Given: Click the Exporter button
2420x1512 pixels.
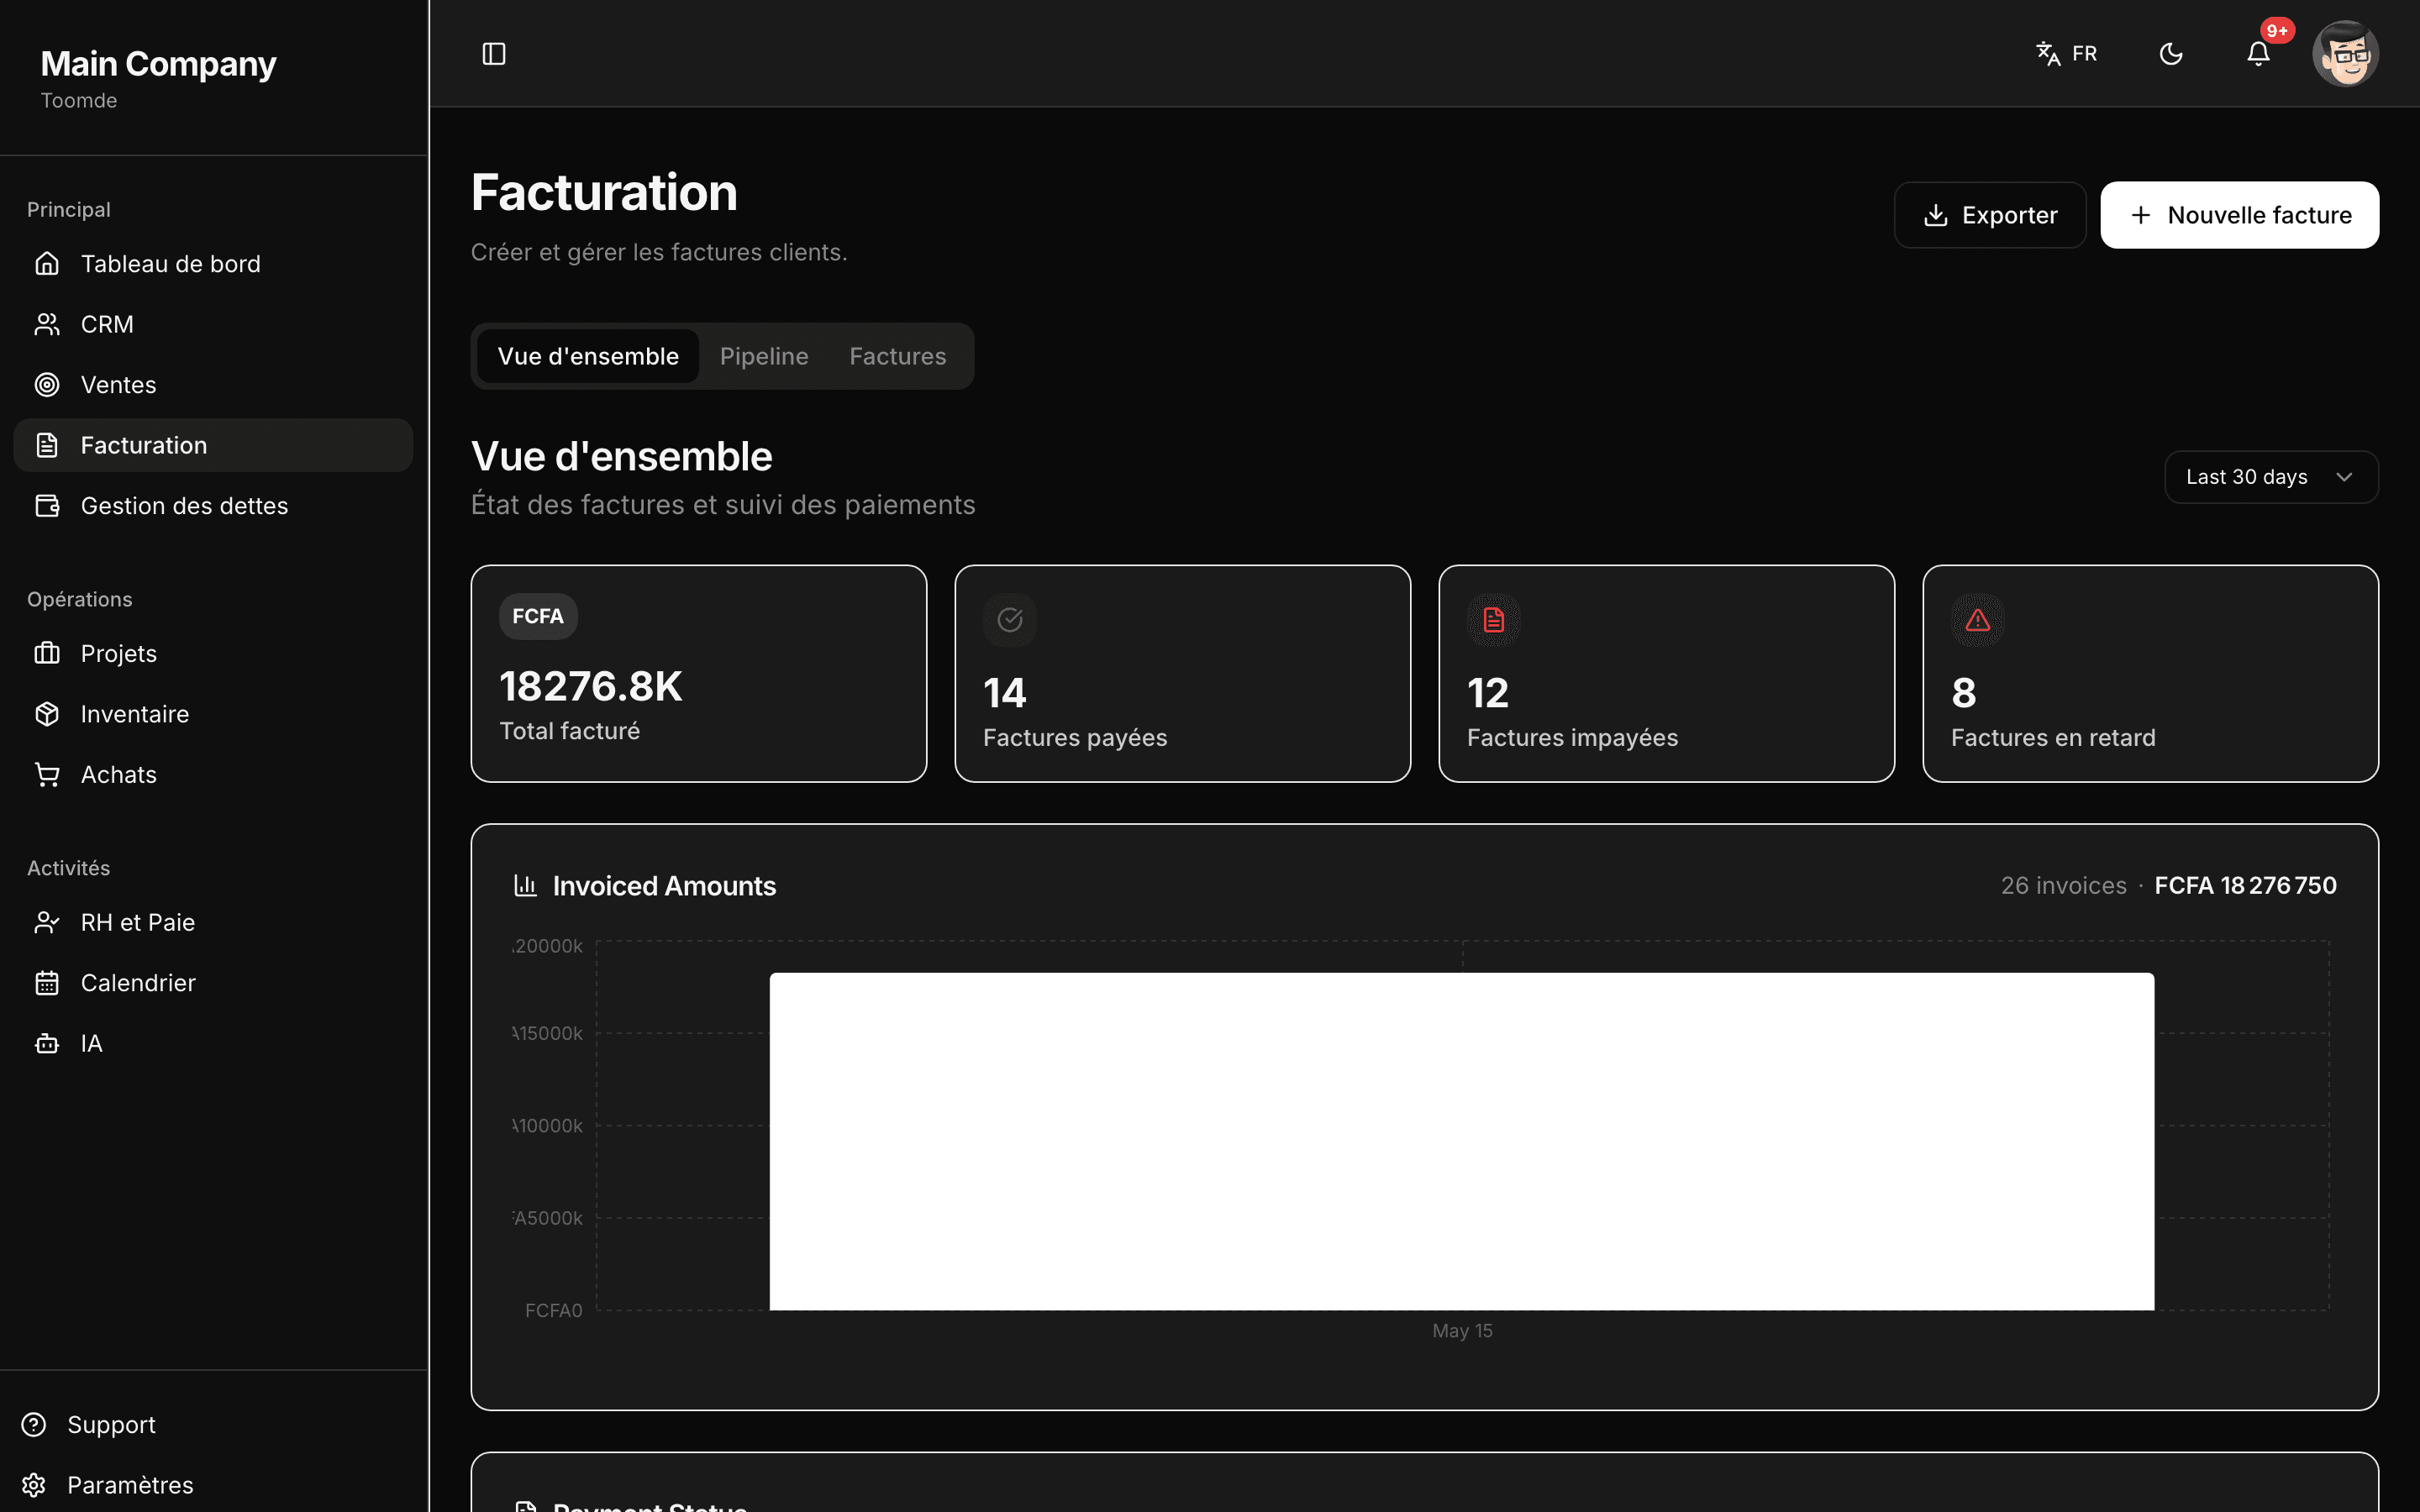Looking at the screenshot, I should pos(1990,215).
